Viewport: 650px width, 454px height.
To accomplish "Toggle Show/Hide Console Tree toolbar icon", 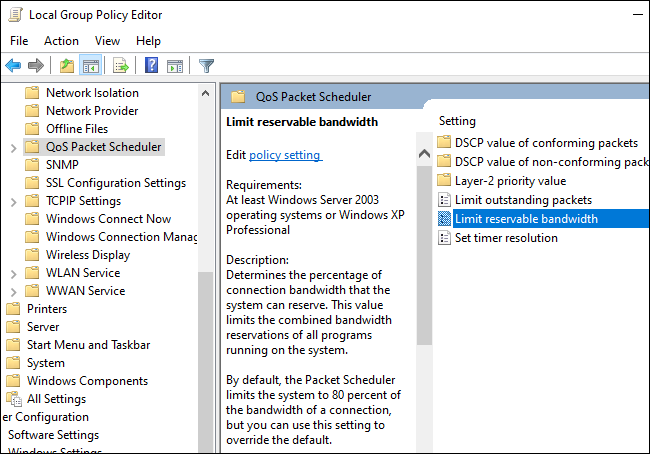I will point(90,66).
